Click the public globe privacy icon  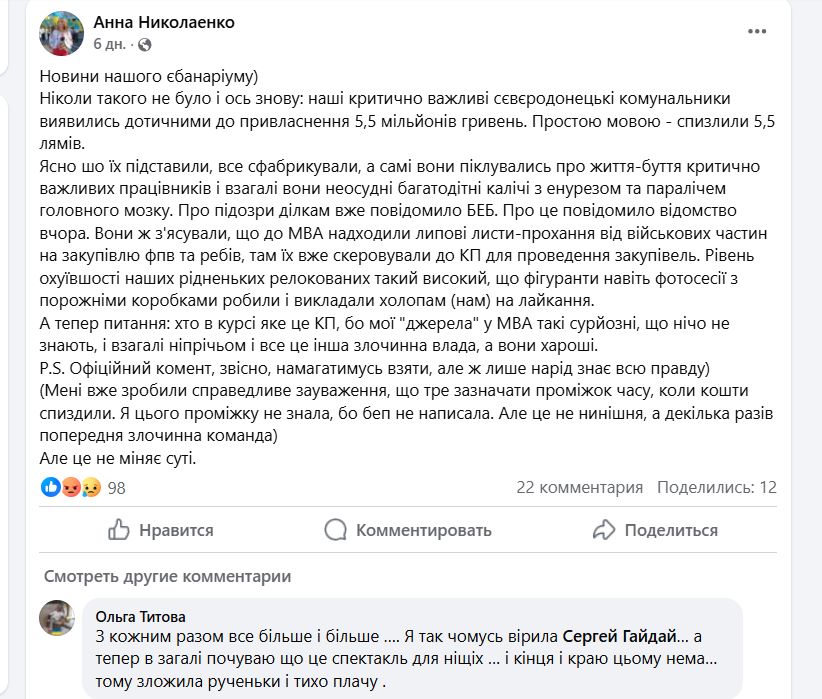(145, 45)
